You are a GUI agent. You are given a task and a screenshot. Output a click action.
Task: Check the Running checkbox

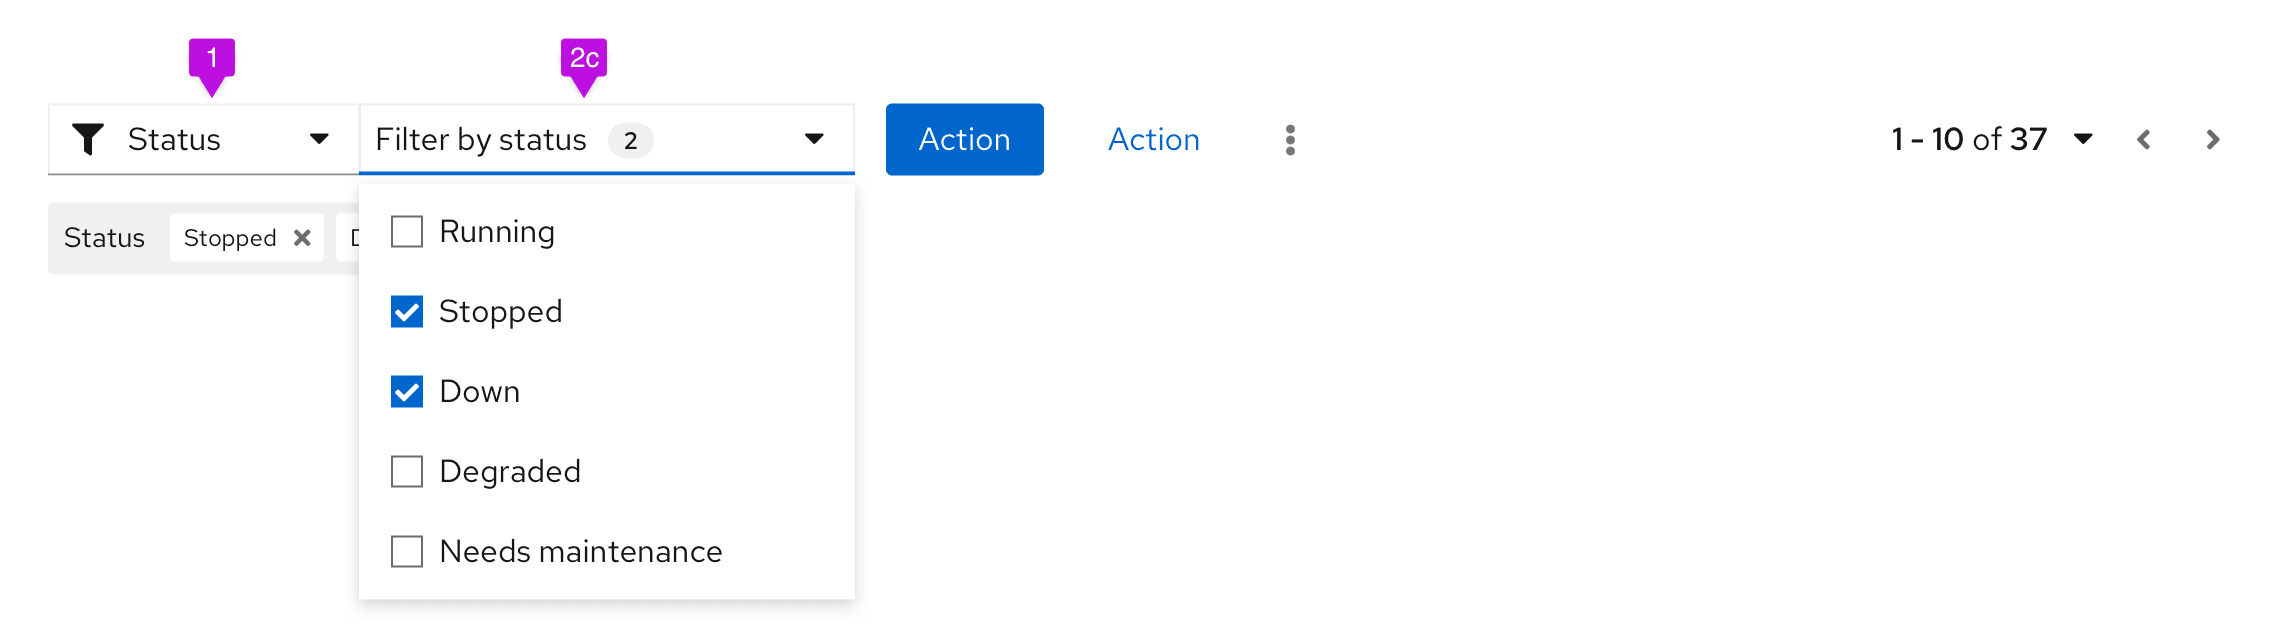coord(407,232)
